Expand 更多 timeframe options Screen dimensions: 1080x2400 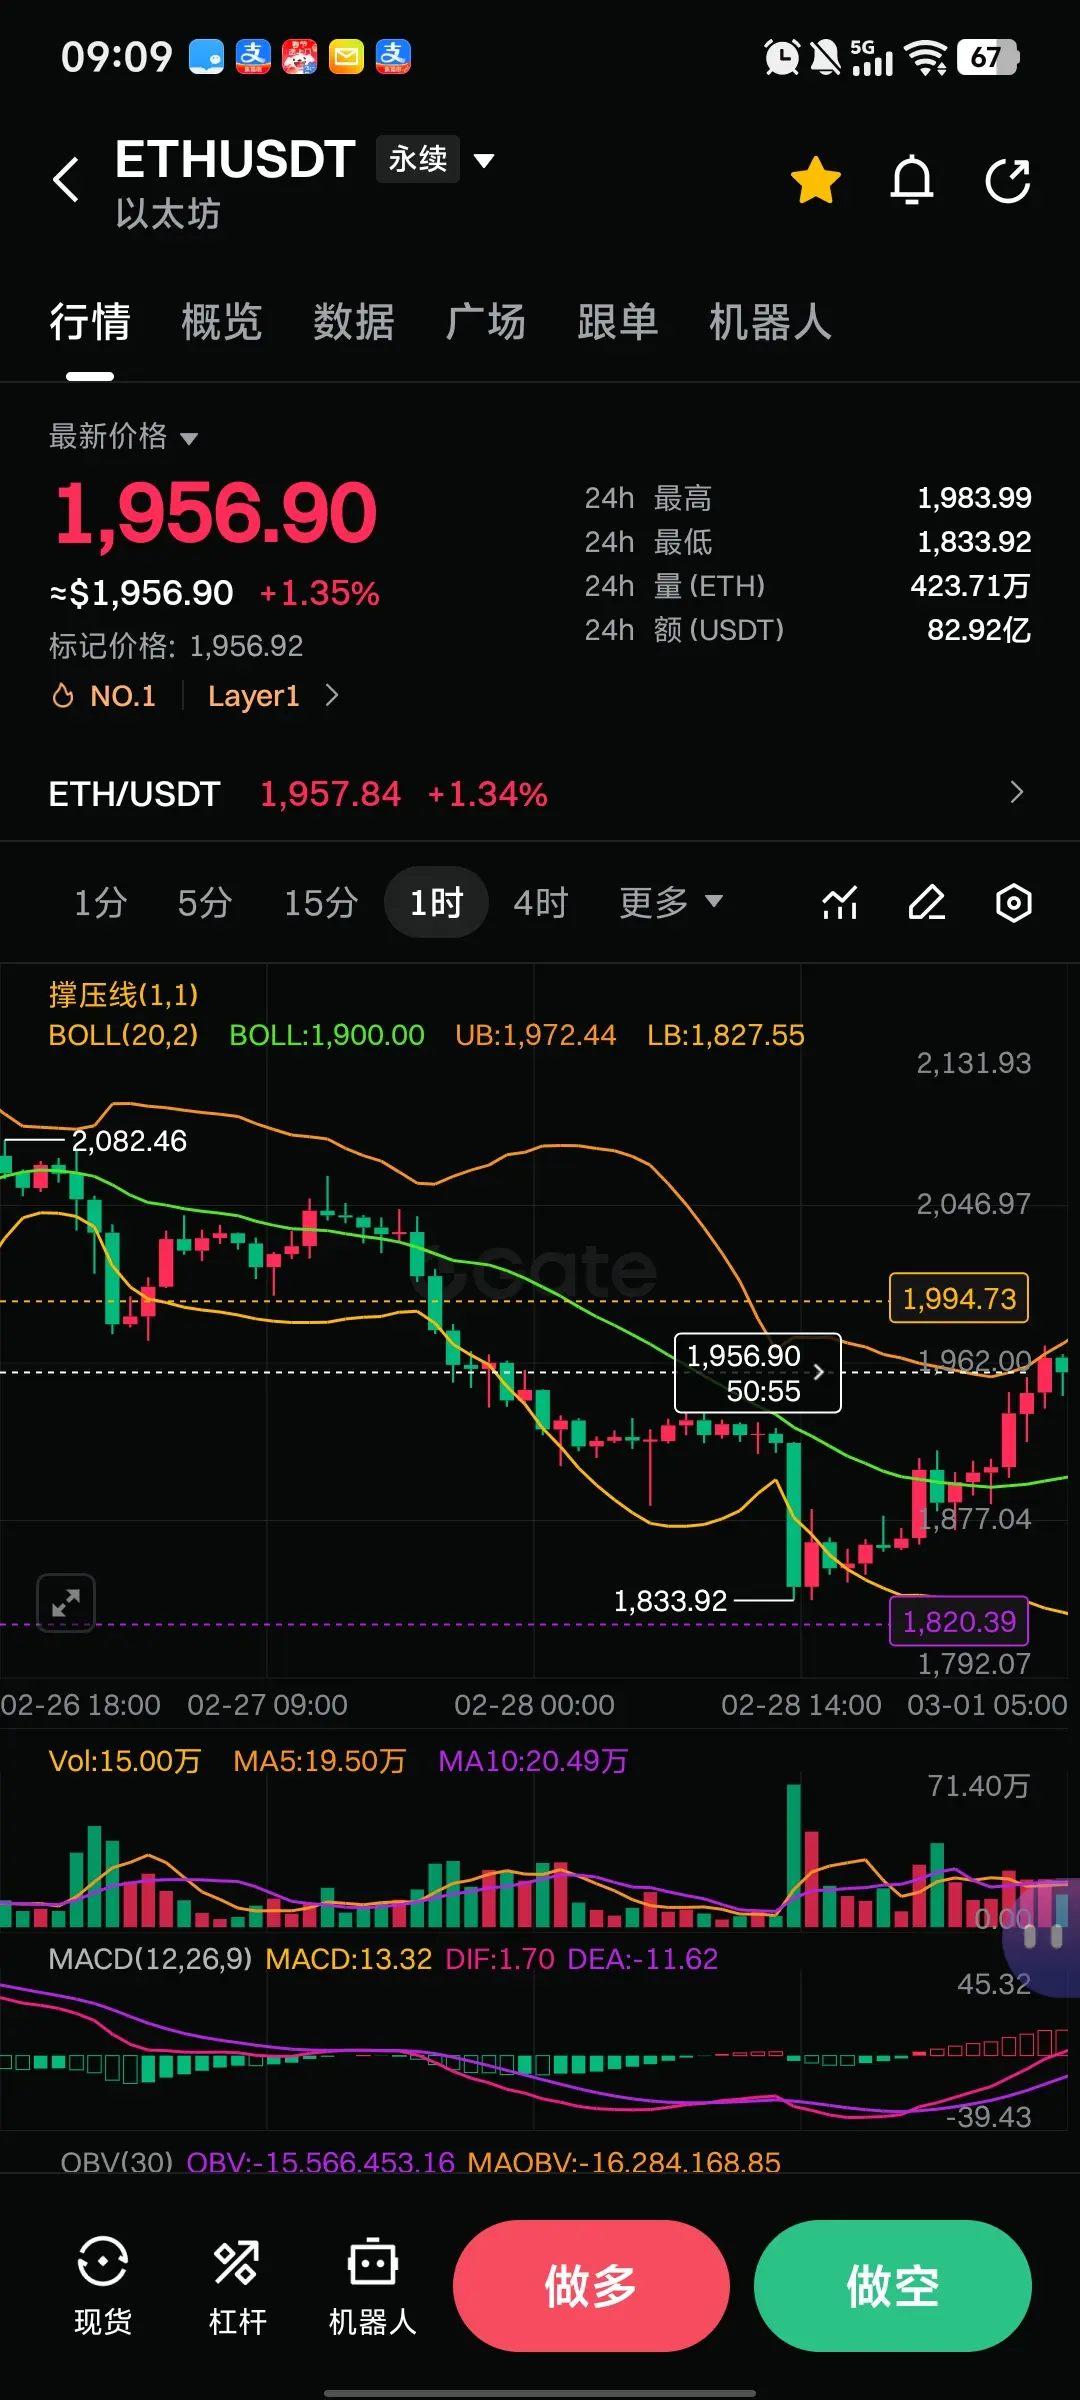670,902
